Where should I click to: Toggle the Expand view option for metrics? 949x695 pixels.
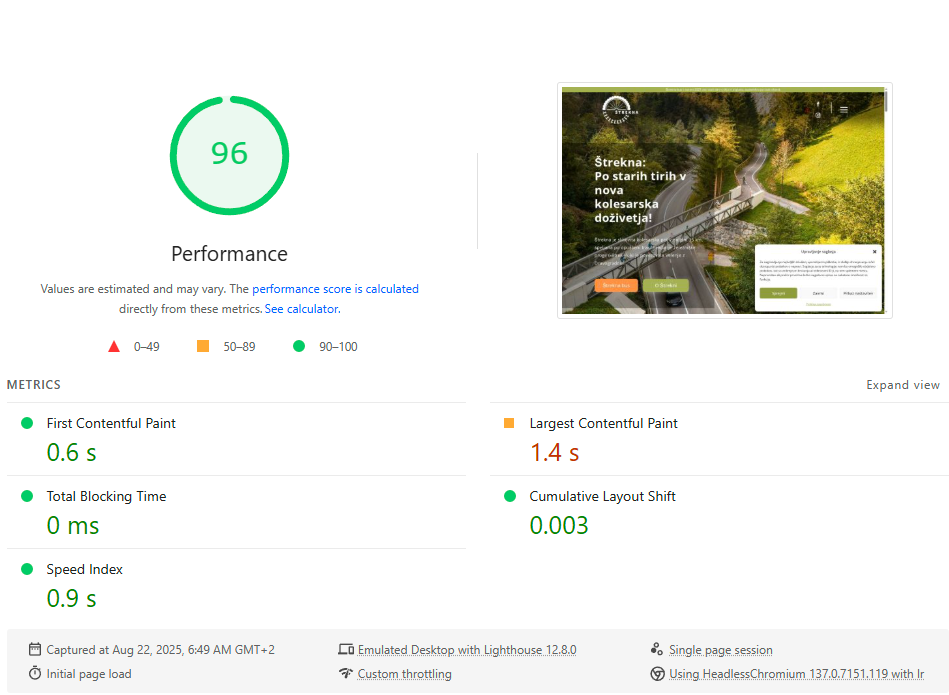click(x=902, y=385)
